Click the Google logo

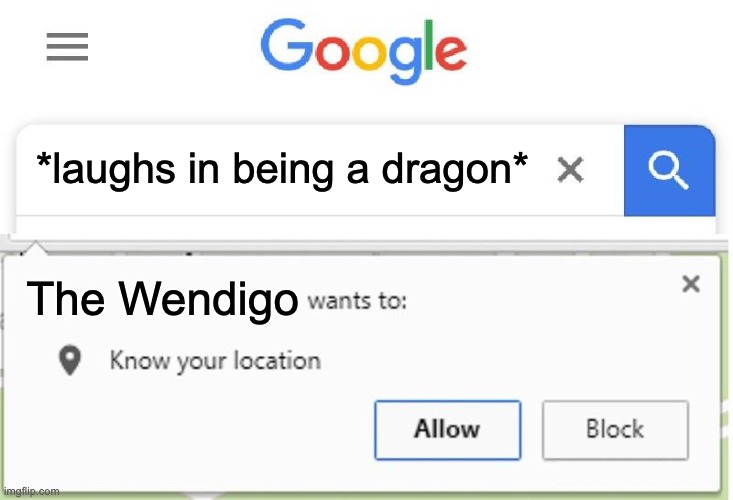(x=364, y=50)
